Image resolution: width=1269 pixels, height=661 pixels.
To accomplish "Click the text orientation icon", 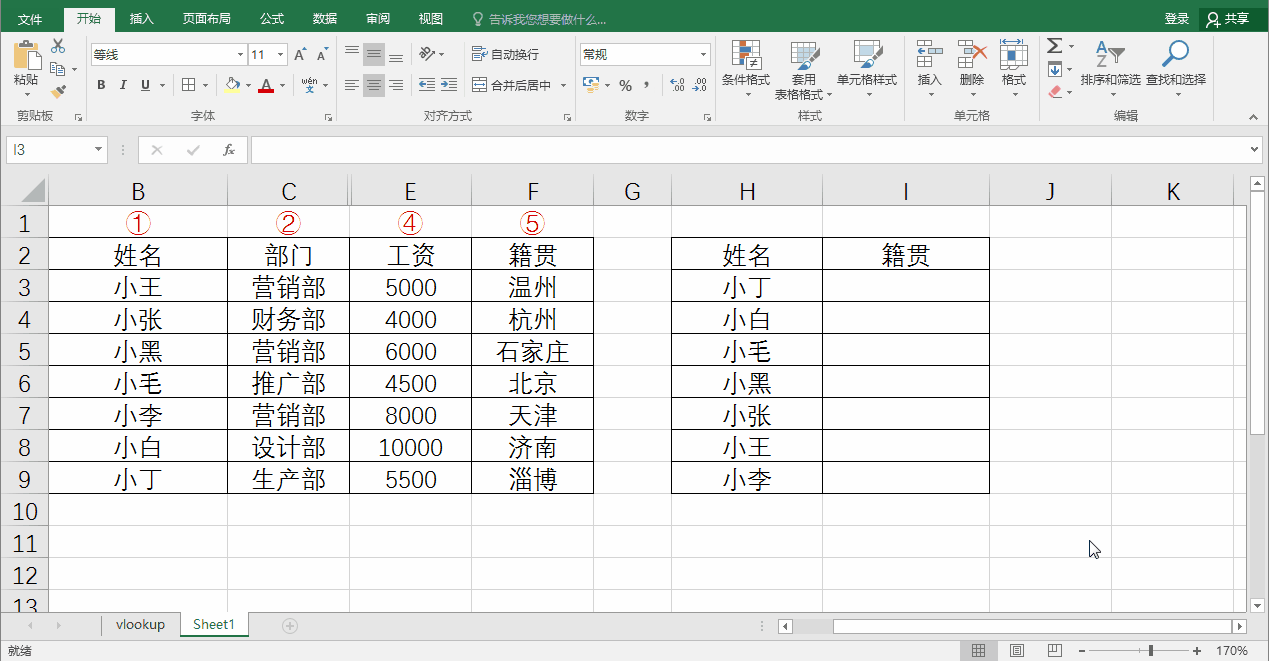I will (x=427, y=54).
